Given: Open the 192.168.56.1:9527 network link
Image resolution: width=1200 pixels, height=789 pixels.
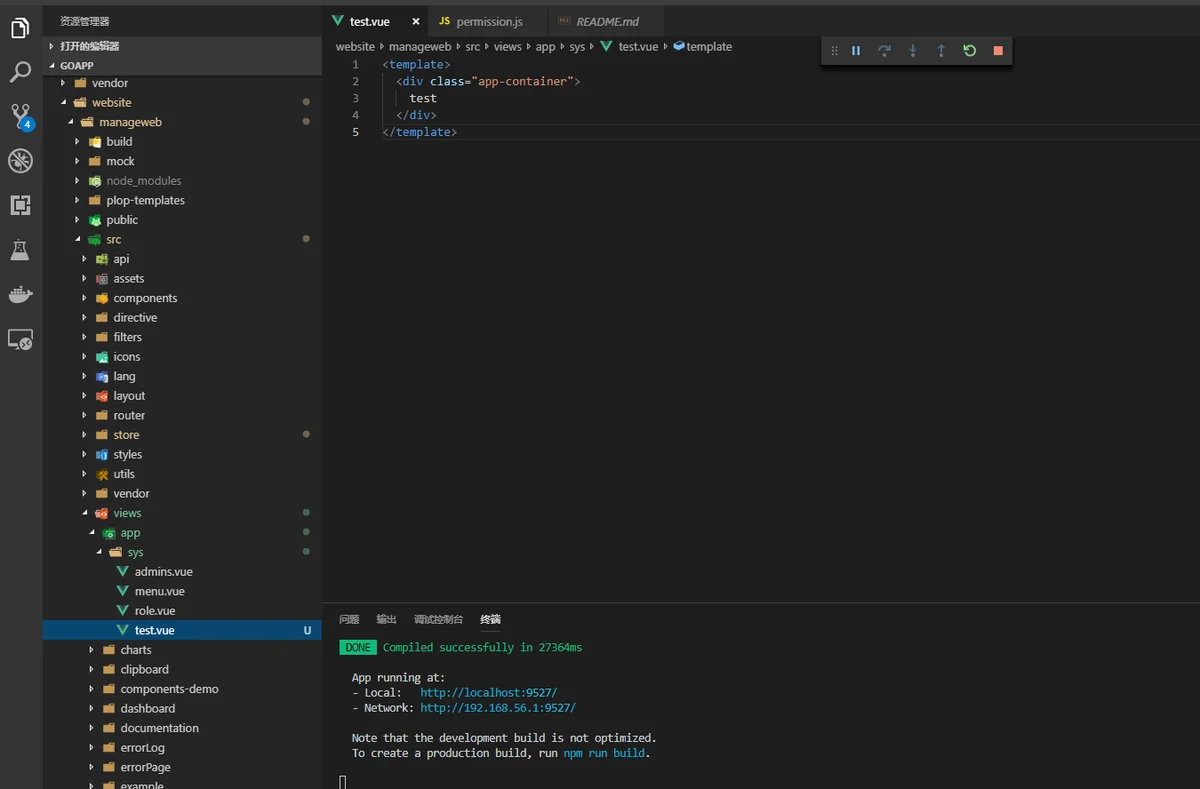Looking at the screenshot, I should (x=498, y=708).
